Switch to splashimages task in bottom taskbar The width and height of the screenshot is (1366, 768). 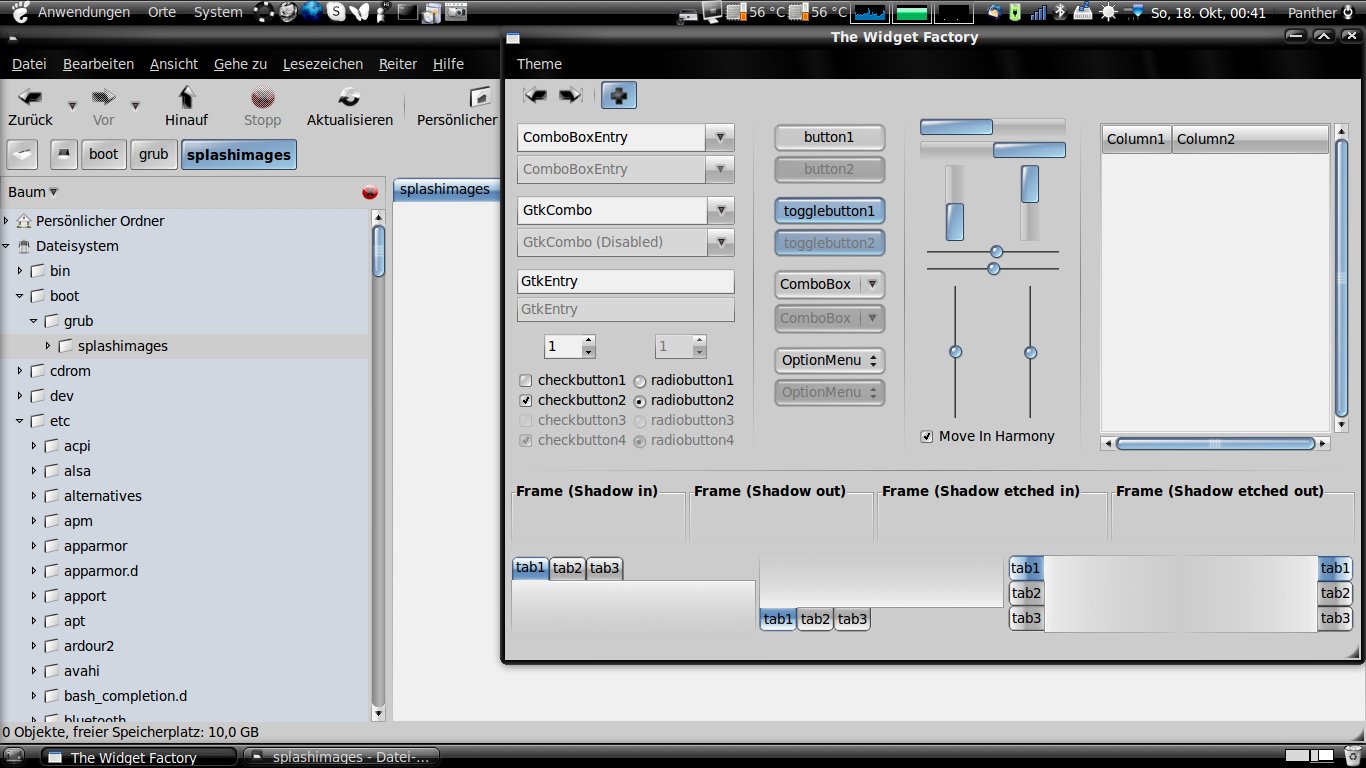[x=340, y=757]
